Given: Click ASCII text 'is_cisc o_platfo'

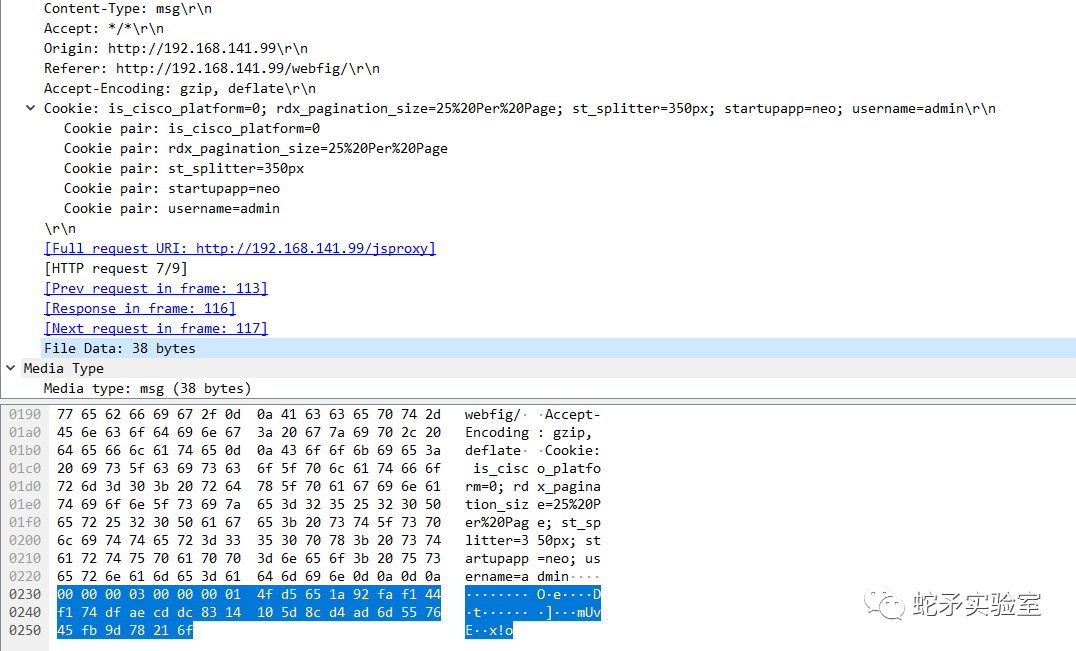Looking at the screenshot, I should click(x=537, y=469).
